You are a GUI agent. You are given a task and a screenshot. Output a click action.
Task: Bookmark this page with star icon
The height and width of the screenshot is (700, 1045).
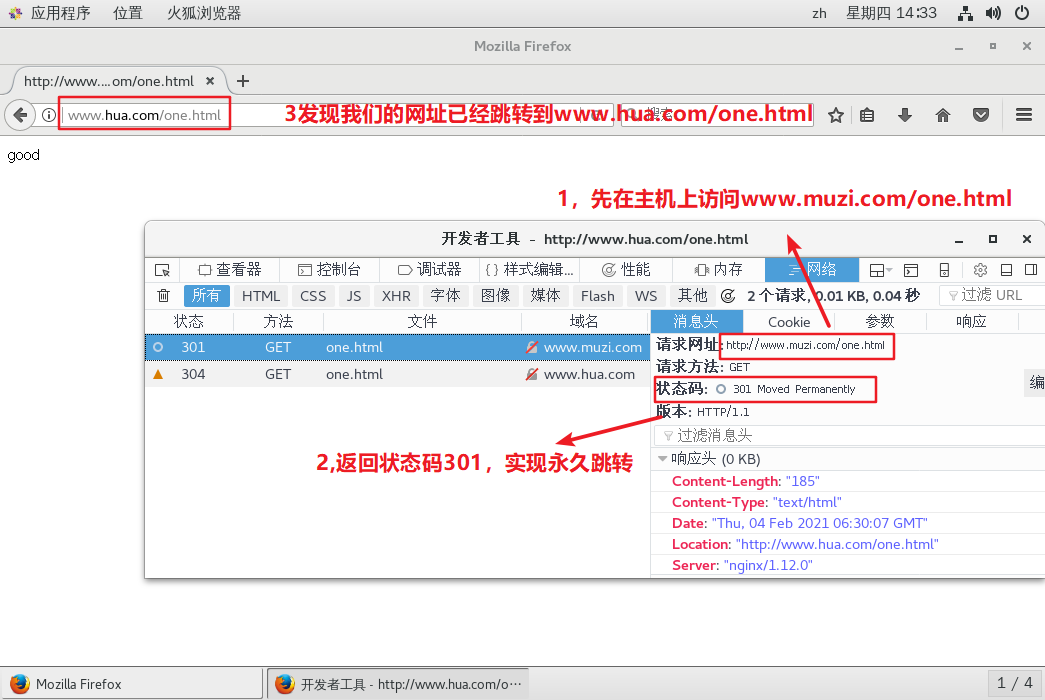[836, 115]
